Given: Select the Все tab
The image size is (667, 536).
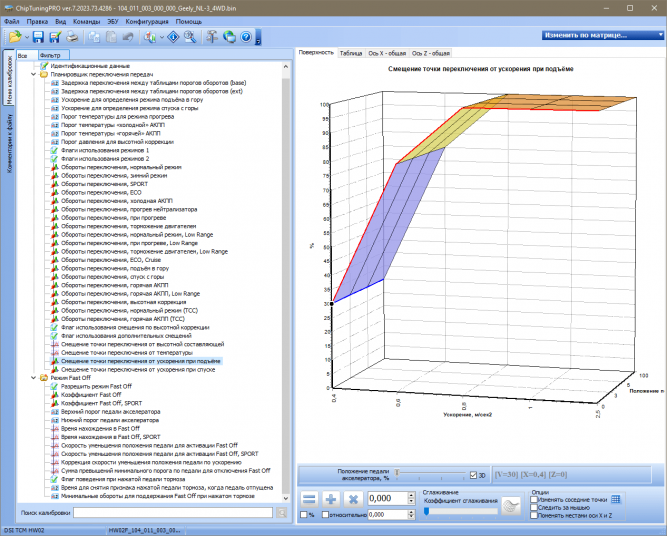Looking at the screenshot, I should tap(27, 55).
